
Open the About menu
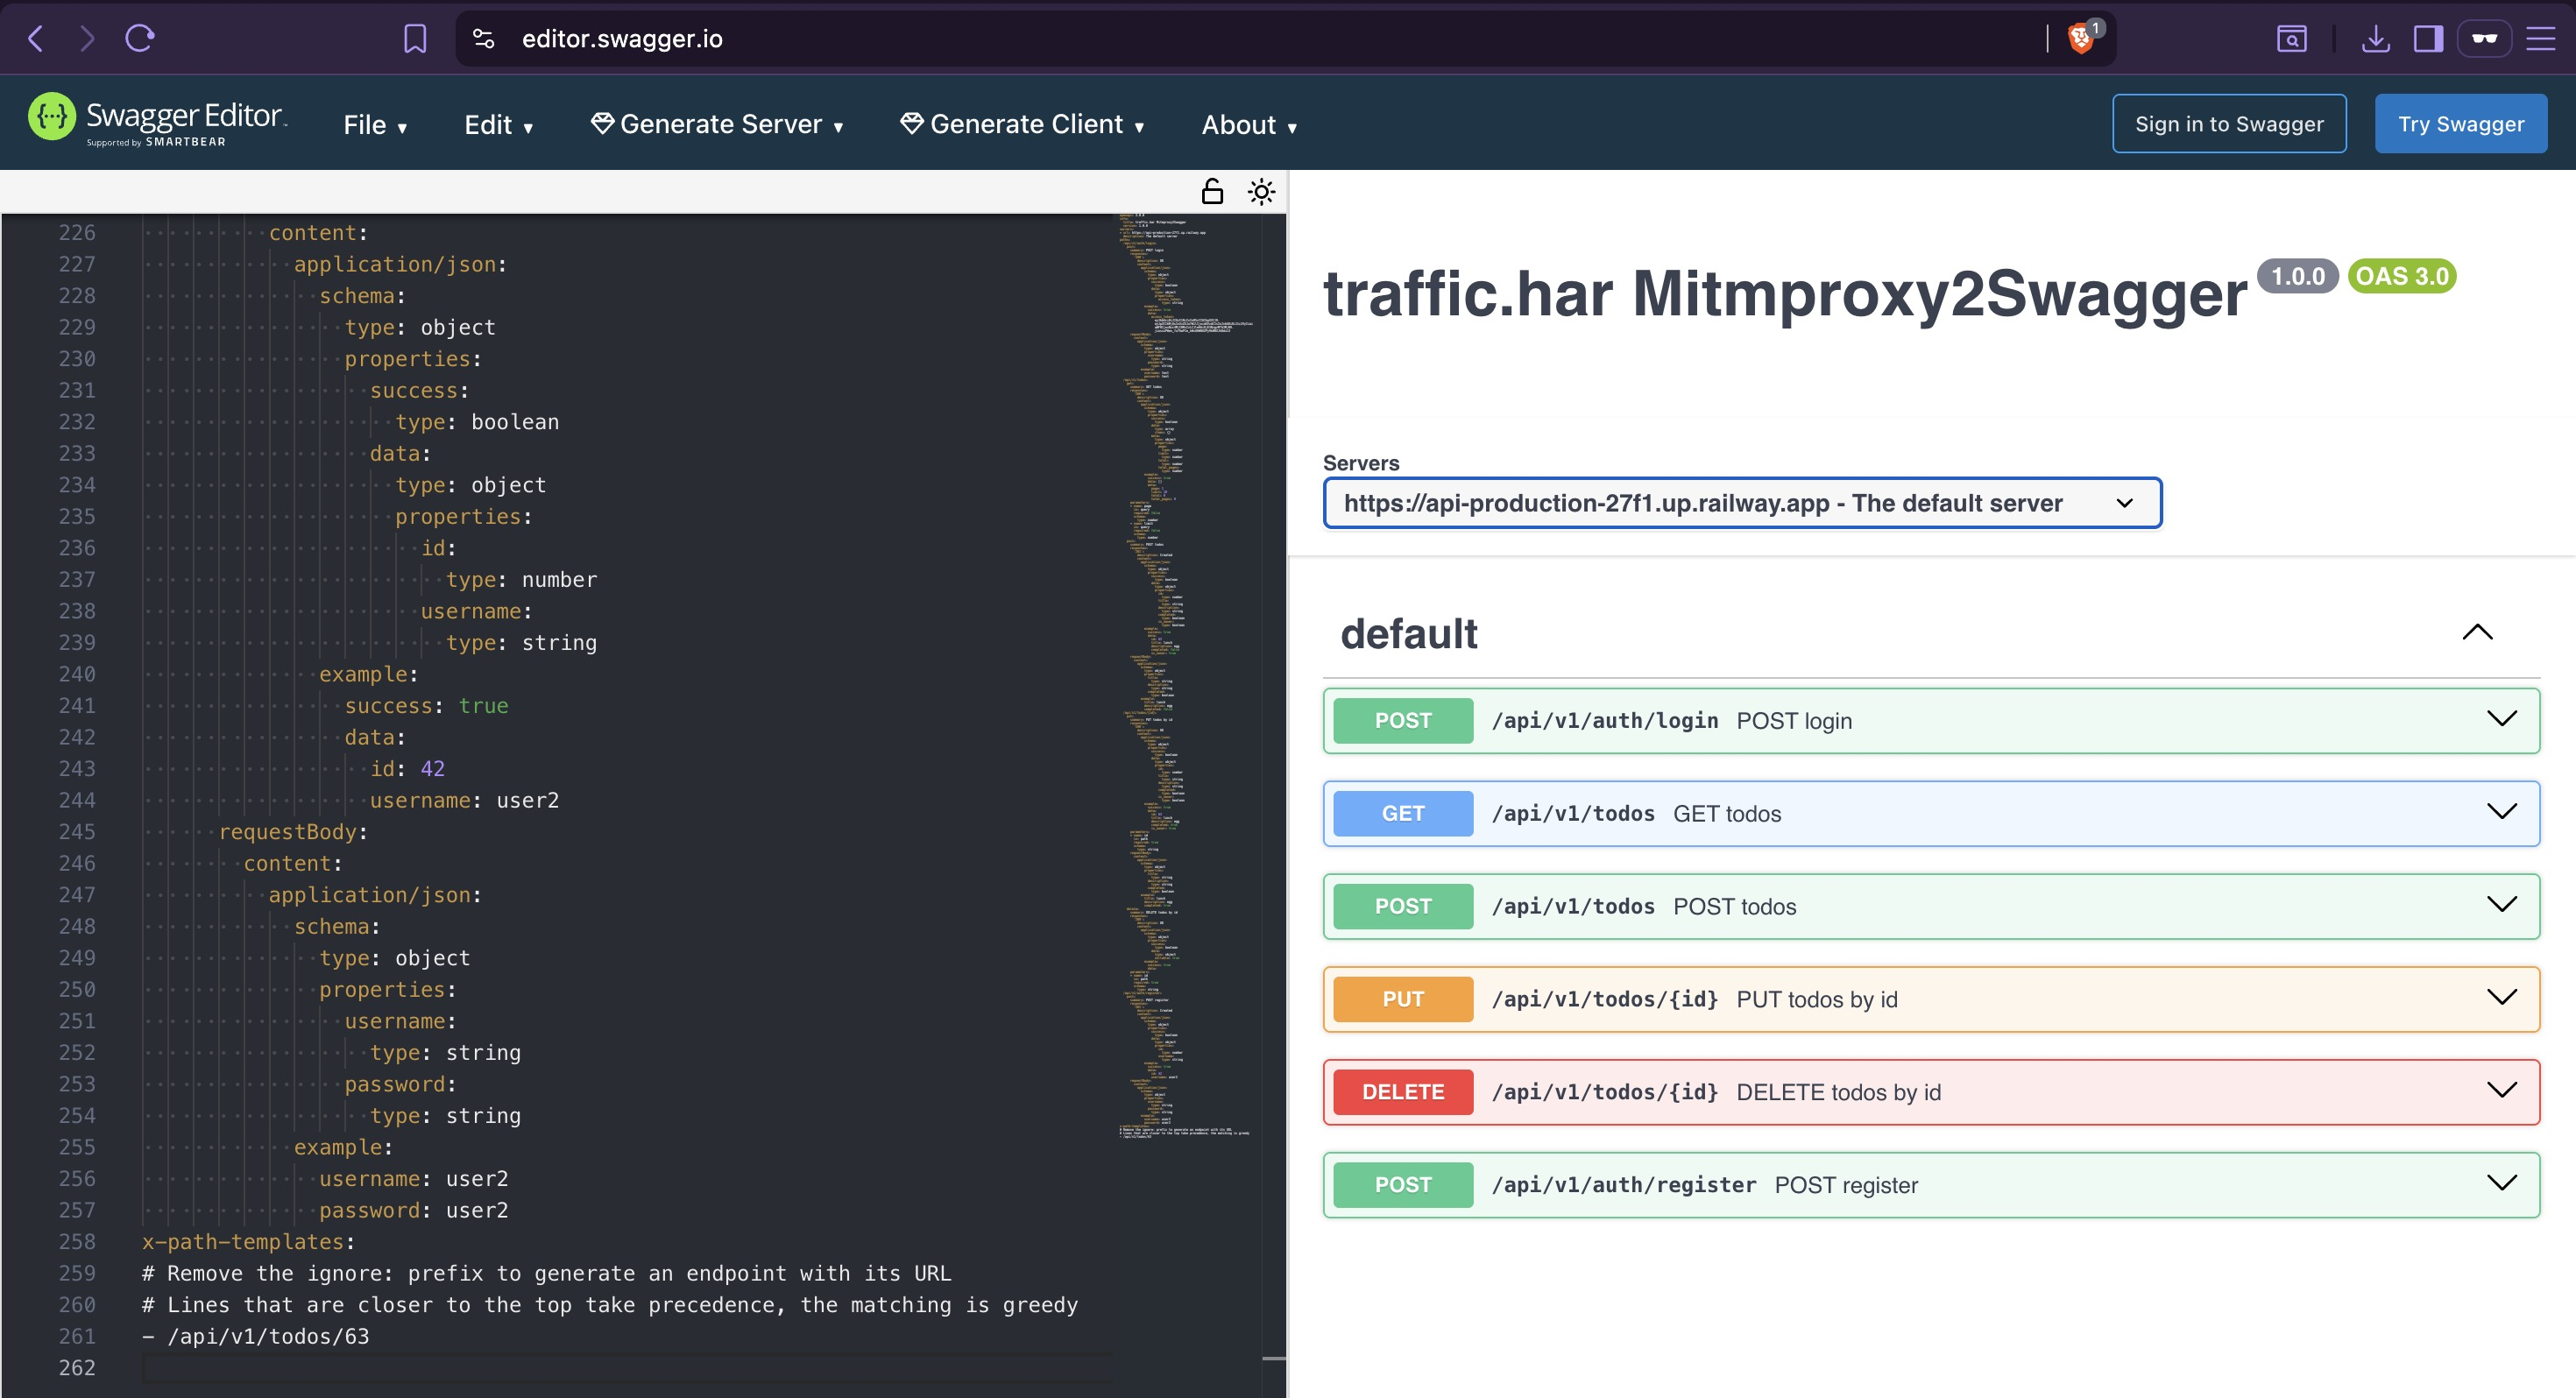1249,125
